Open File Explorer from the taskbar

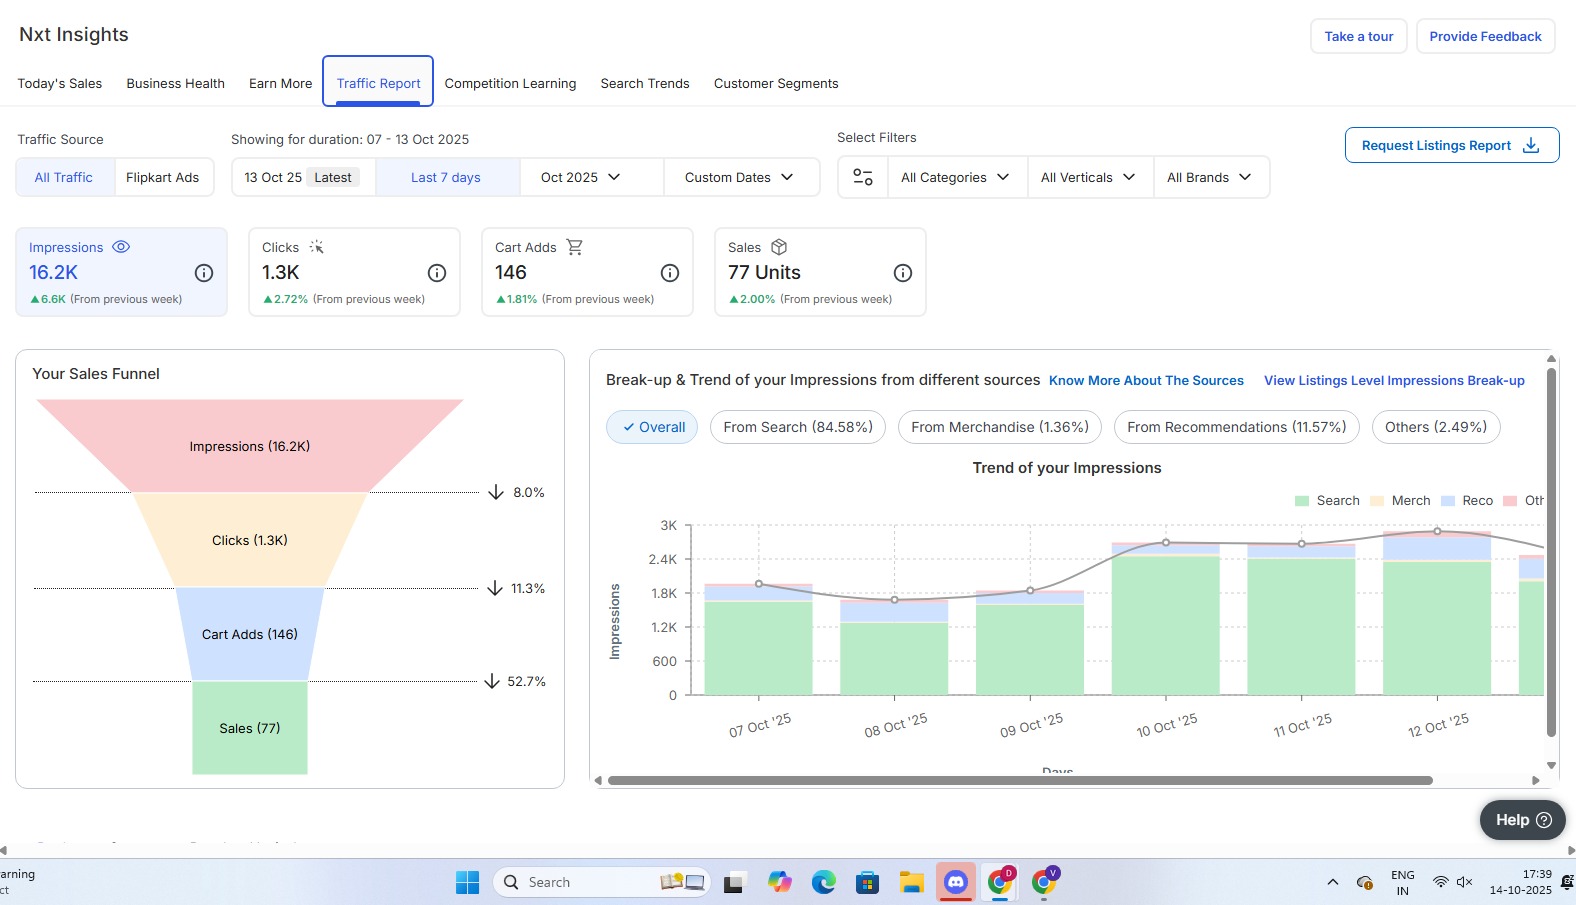[910, 882]
